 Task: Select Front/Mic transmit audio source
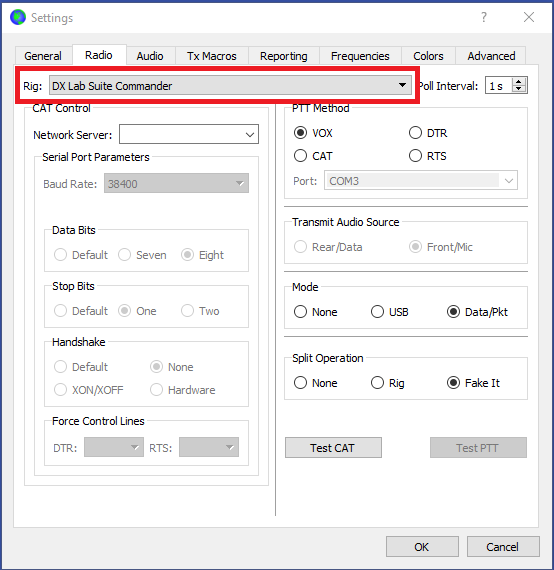[441, 247]
